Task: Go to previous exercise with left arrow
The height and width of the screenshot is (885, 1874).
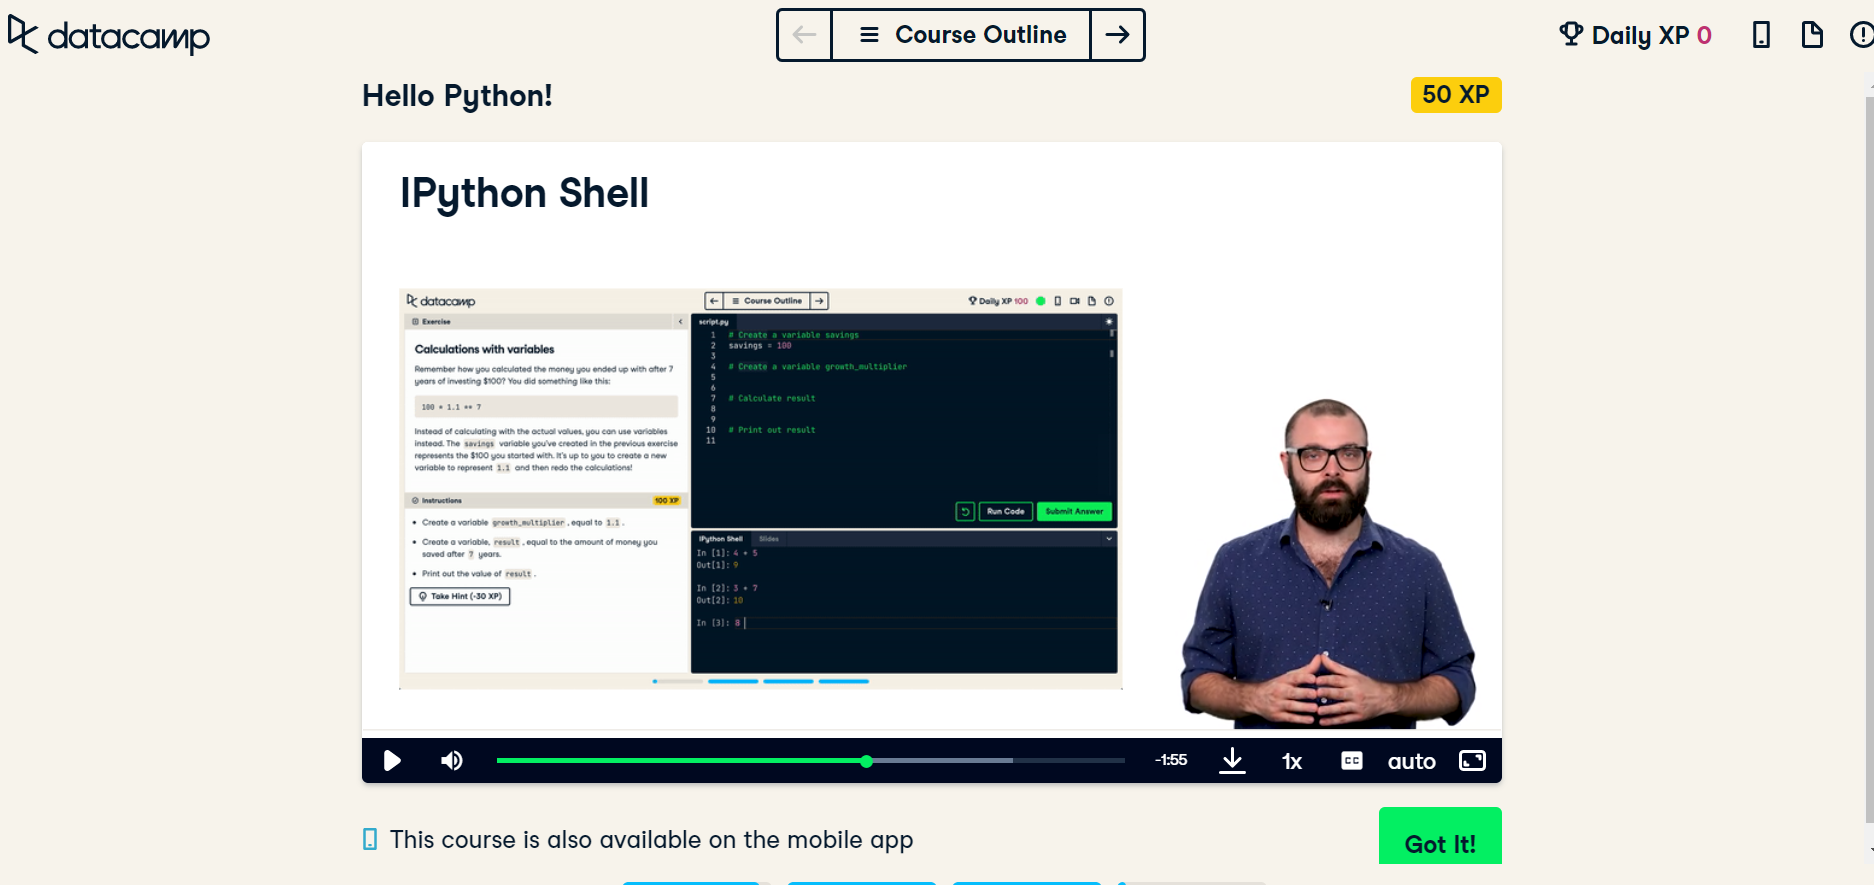Action: tap(804, 35)
